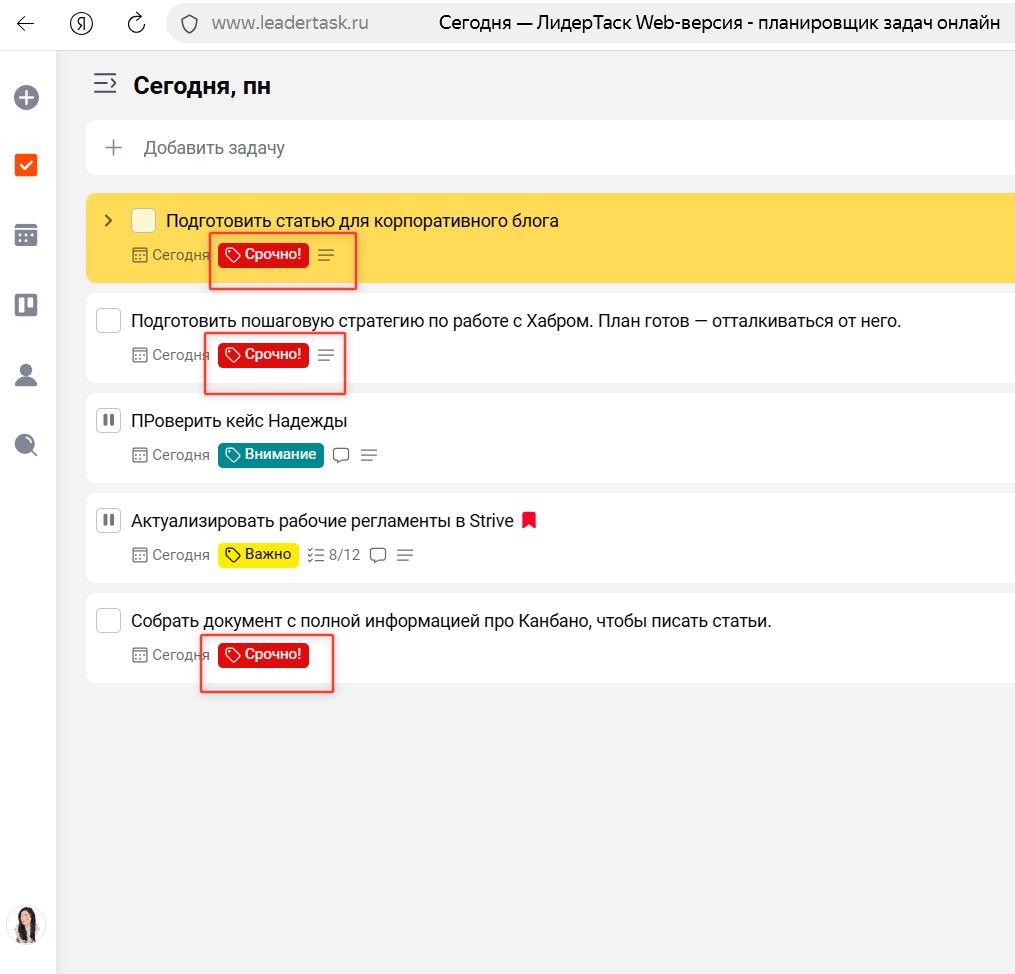The height and width of the screenshot is (974, 1015).
Task: Go back using the browser back arrow
Action: coord(25,24)
